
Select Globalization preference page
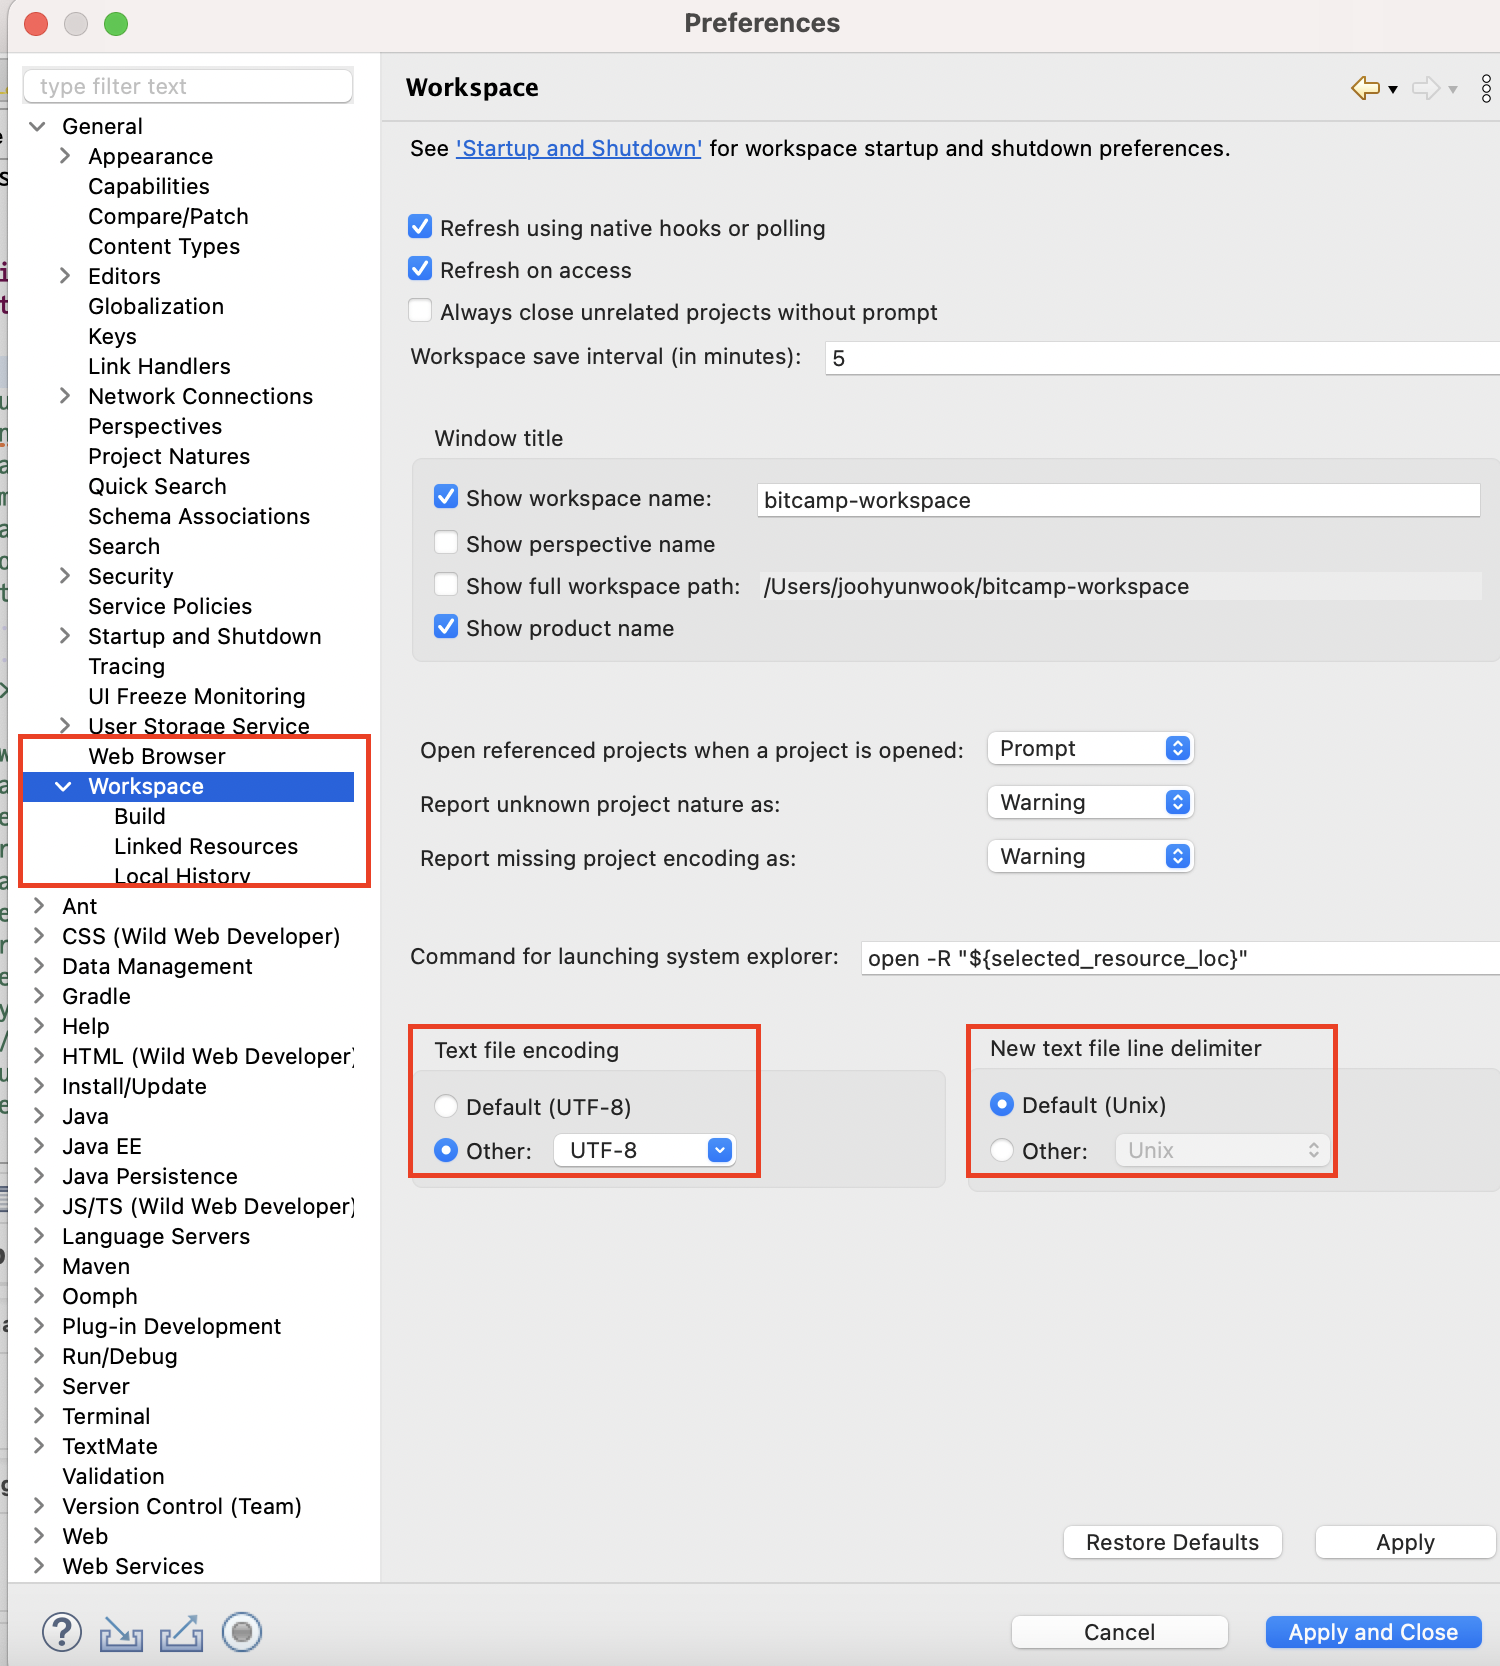[156, 306]
